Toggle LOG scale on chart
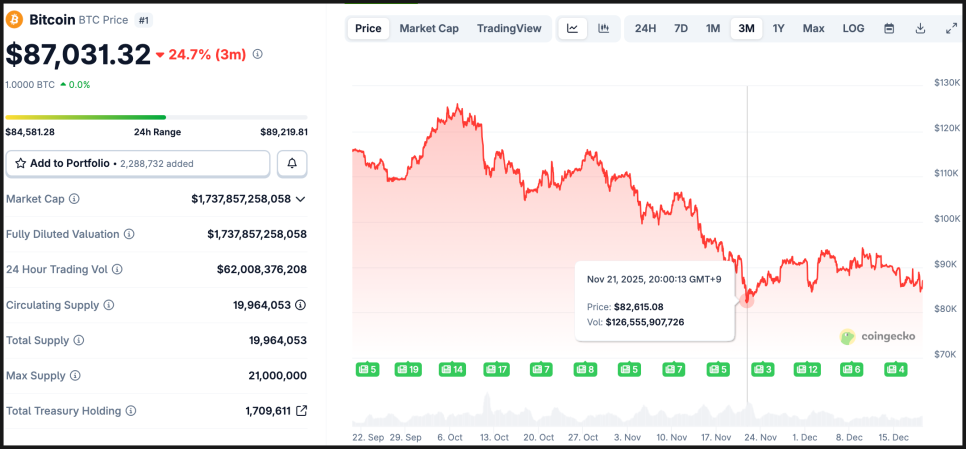Image resolution: width=966 pixels, height=449 pixels. point(853,28)
